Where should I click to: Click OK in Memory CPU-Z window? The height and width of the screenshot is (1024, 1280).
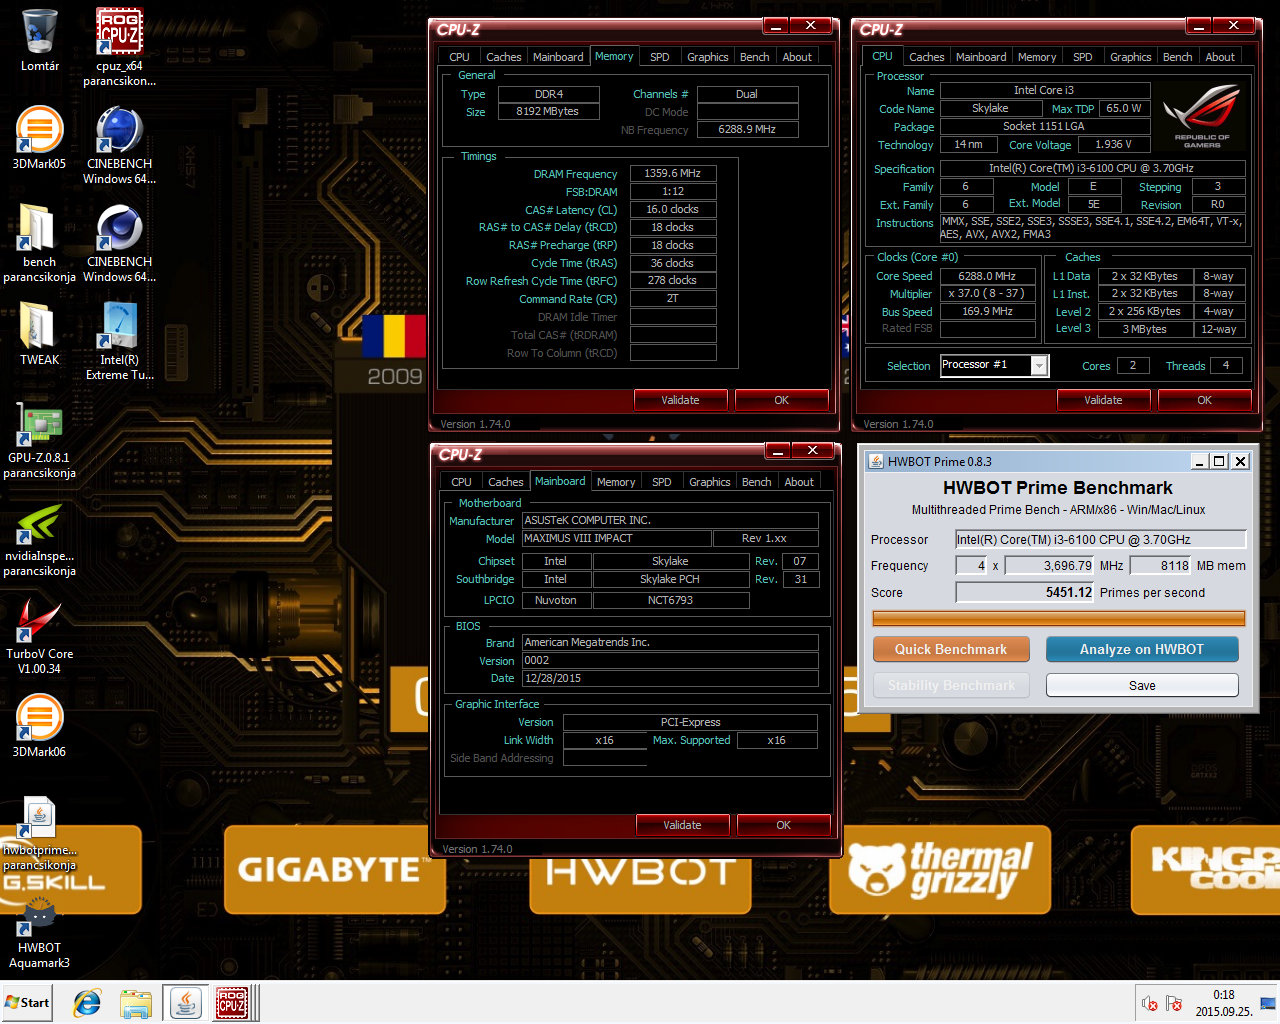point(781,400)
